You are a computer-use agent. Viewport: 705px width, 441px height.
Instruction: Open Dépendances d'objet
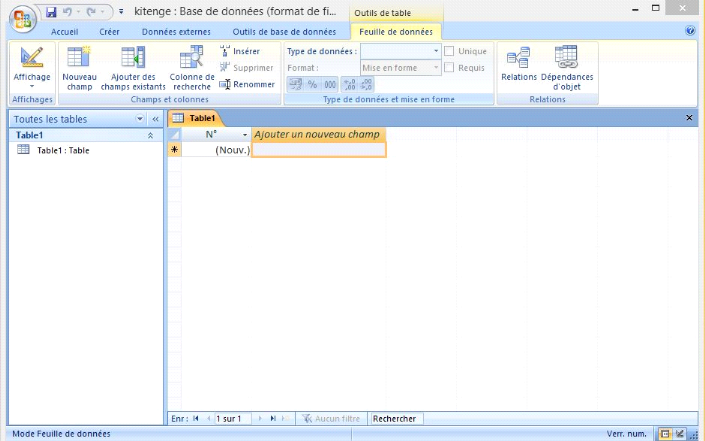[x=567, y=66]
